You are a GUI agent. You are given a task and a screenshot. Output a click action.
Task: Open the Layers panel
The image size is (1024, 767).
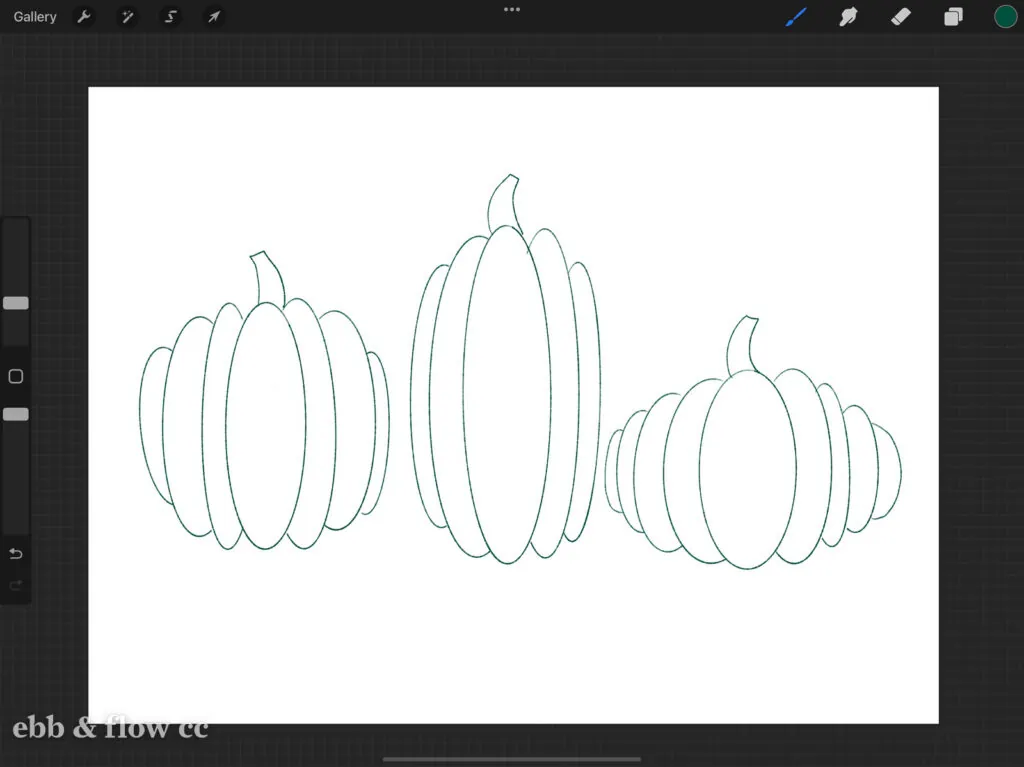point(953,17)
